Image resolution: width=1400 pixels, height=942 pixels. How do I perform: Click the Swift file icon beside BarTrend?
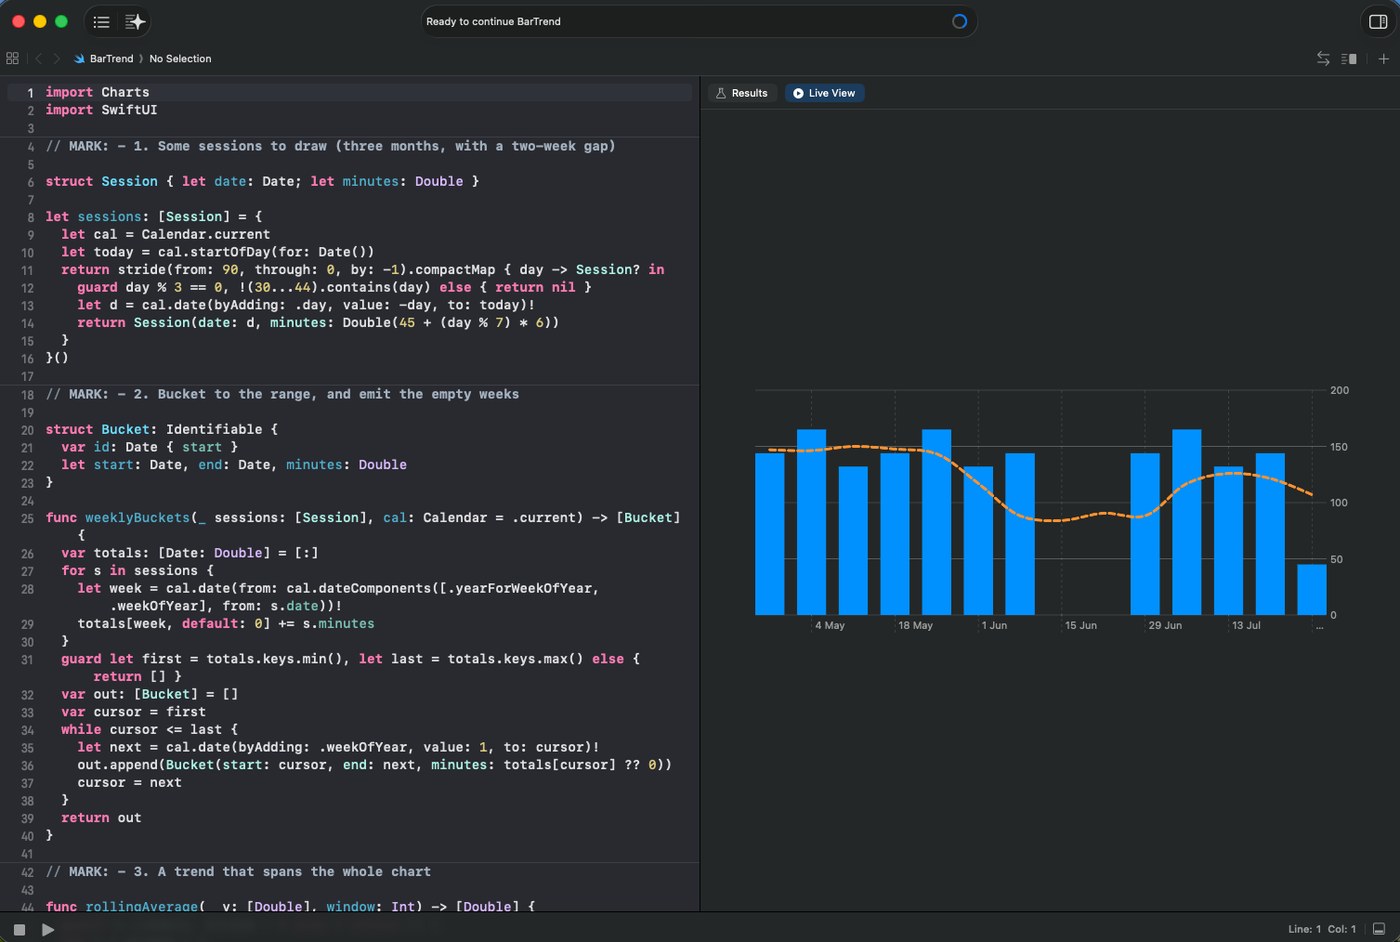coord(79,58)
